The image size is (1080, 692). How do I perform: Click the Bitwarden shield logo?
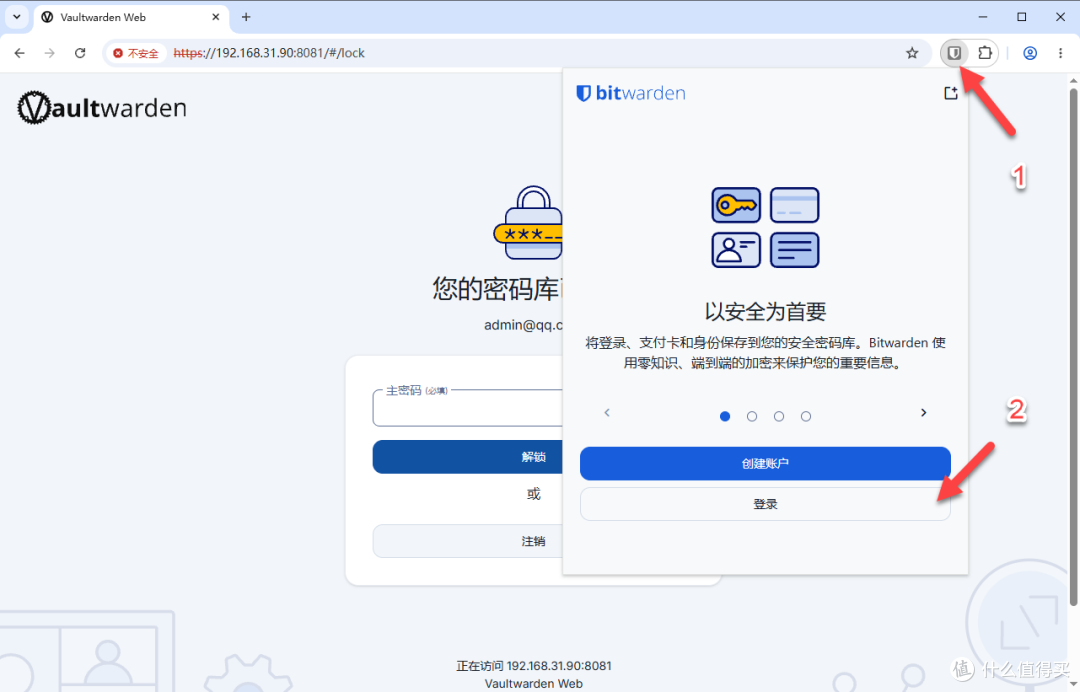[x=583, y=93]
